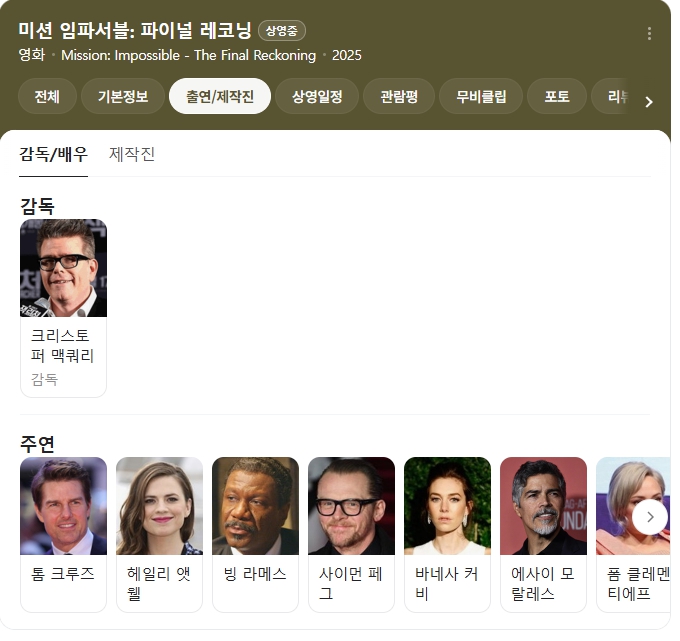Image resolution: width=680 pixels, height=641 pixels.
Task: Open 헤일리 앳웰 photo thumbnail
Action: (159, 506)
